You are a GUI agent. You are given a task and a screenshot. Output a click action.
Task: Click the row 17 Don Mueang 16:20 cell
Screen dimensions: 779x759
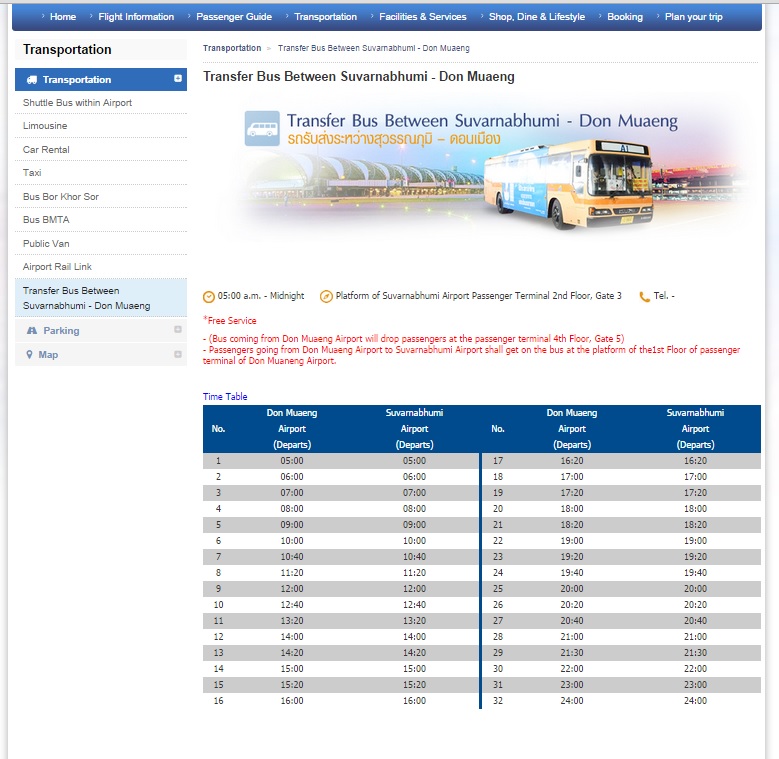point(572,460)
